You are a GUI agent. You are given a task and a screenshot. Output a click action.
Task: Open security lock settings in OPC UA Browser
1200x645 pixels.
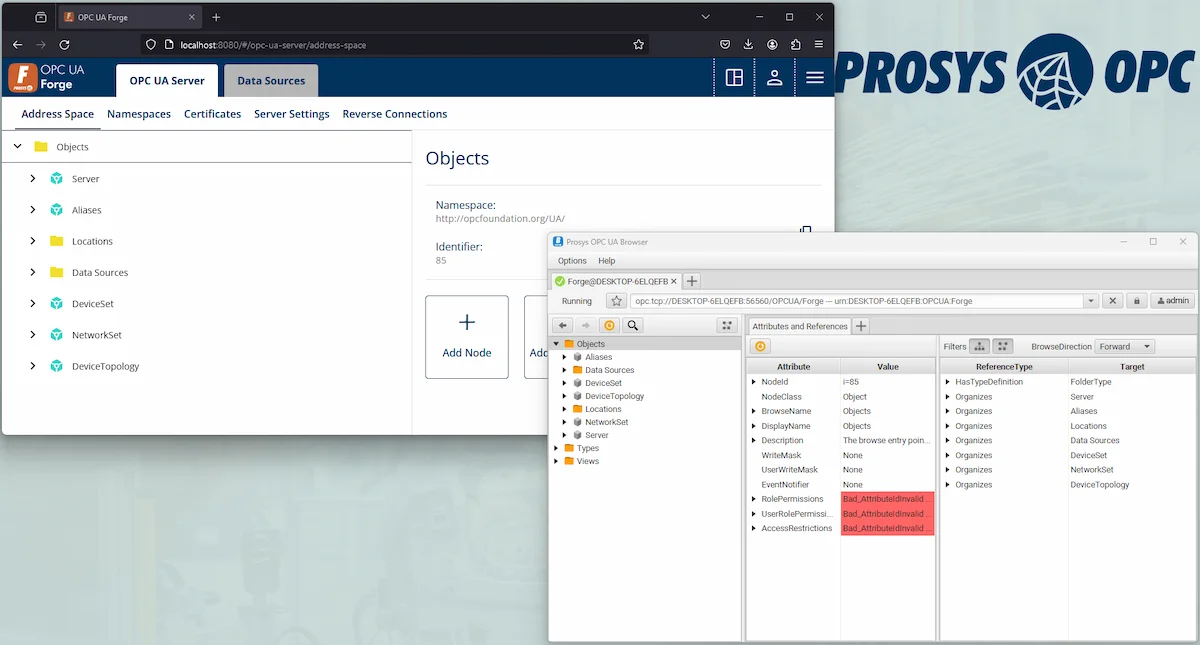[x=1136, y=301]
